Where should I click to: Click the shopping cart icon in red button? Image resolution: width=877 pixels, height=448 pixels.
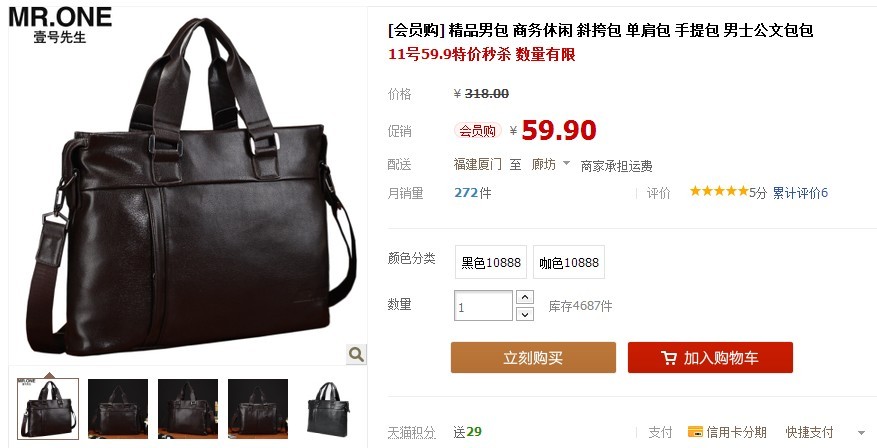[669, 358]
